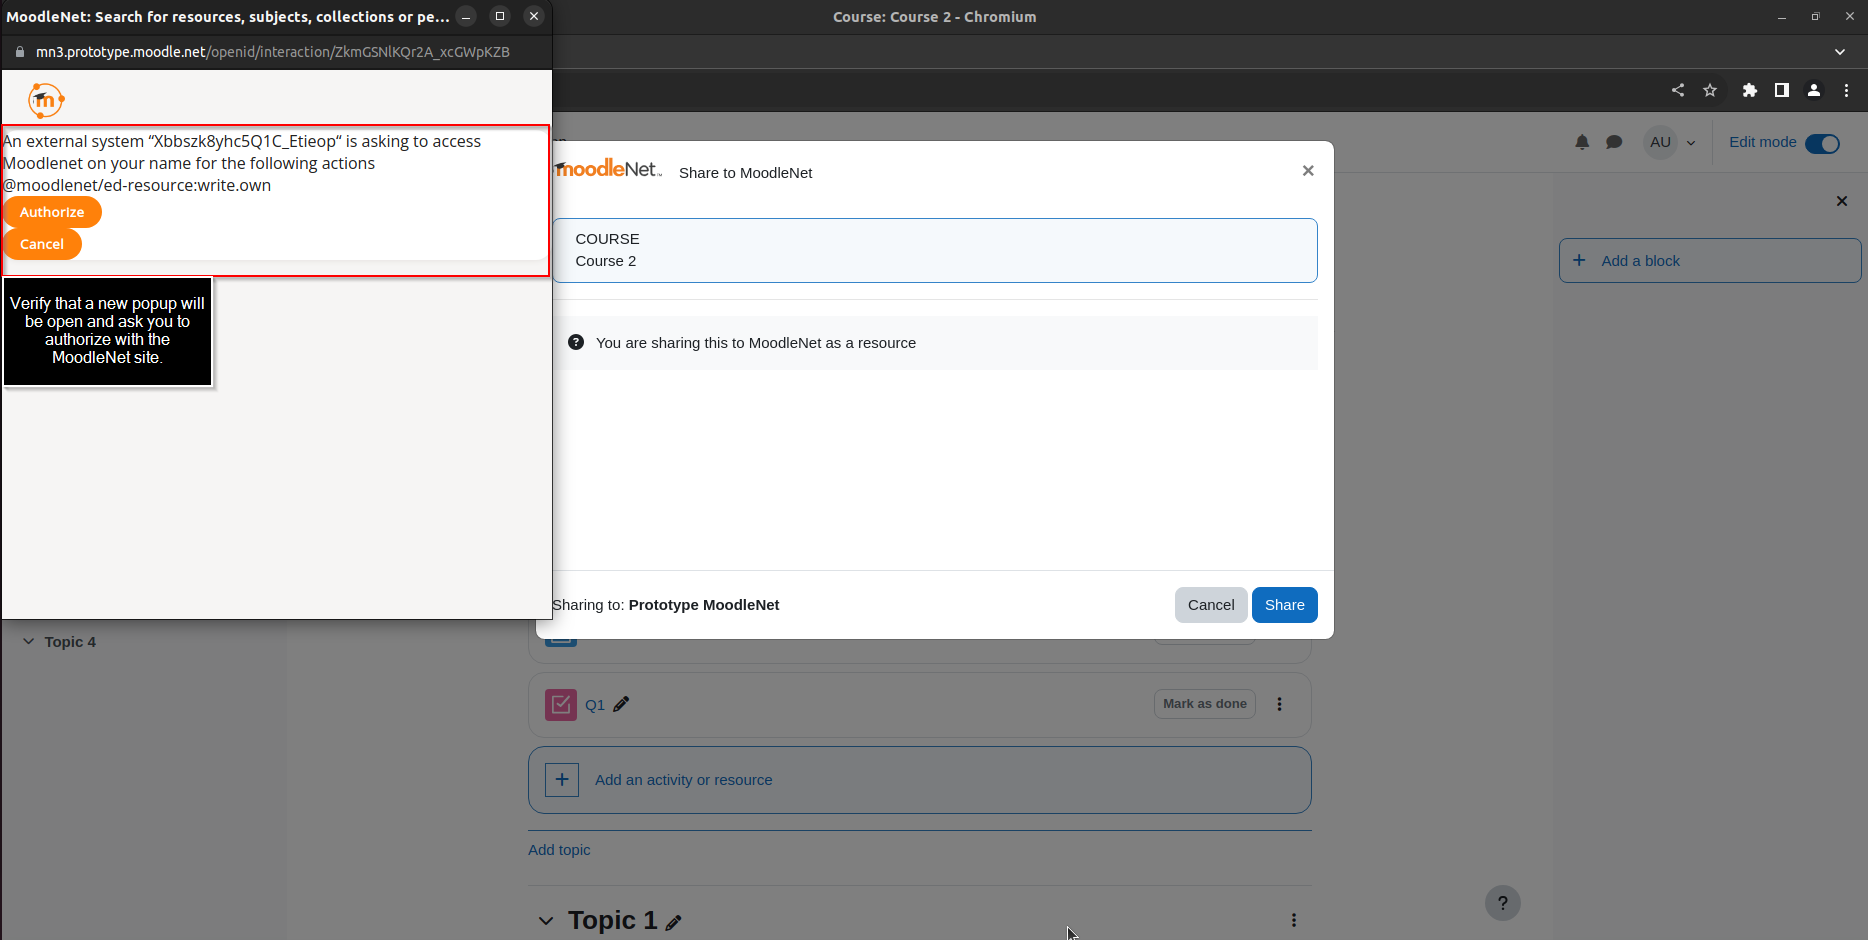Click the plus icon to add activity
The height and width of the screenshot is (940, 1868).
click(562, 780)
